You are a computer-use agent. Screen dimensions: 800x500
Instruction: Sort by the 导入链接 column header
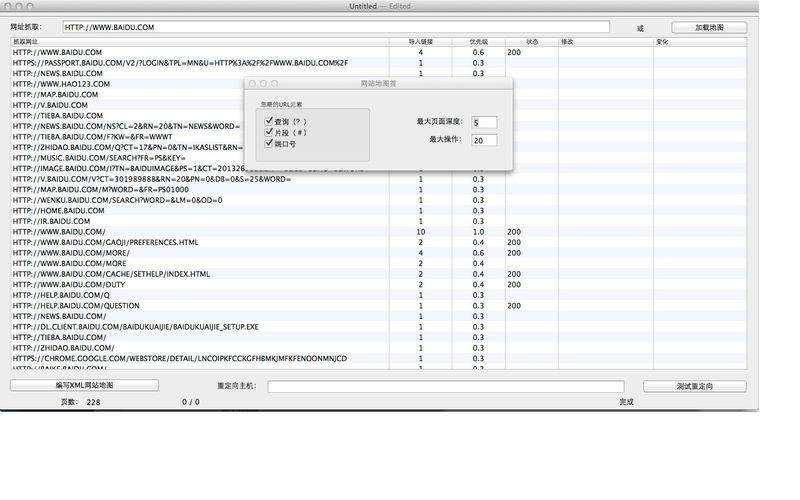tap(420, 42)
